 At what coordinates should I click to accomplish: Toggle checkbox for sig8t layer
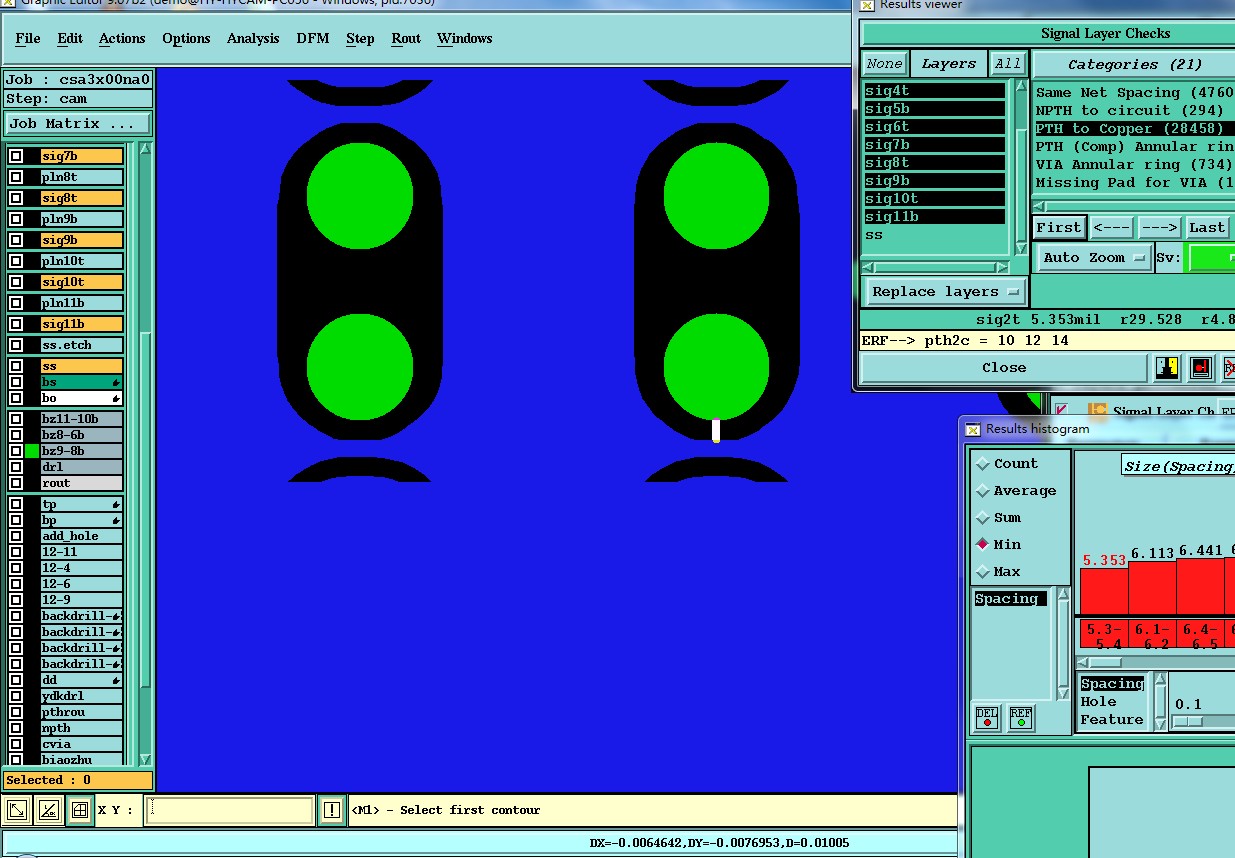(x=16, y=198)
